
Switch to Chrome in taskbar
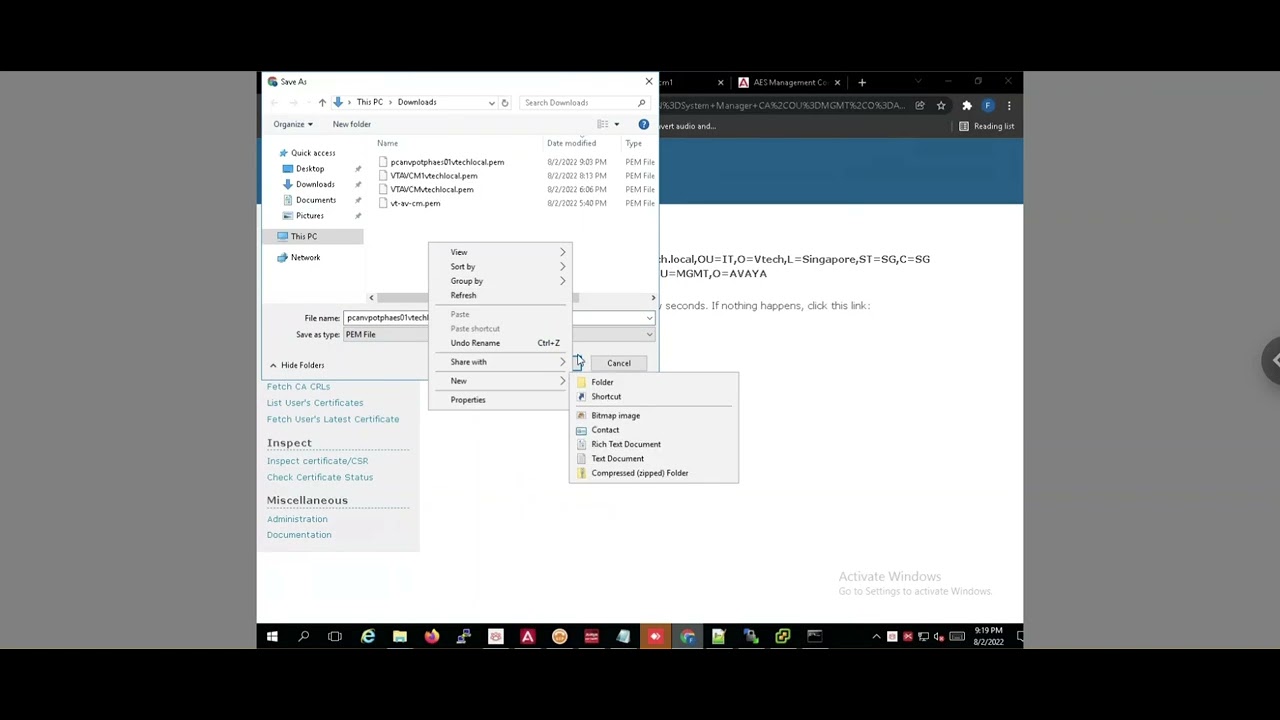pyautogui.click(x=688, y=636)
